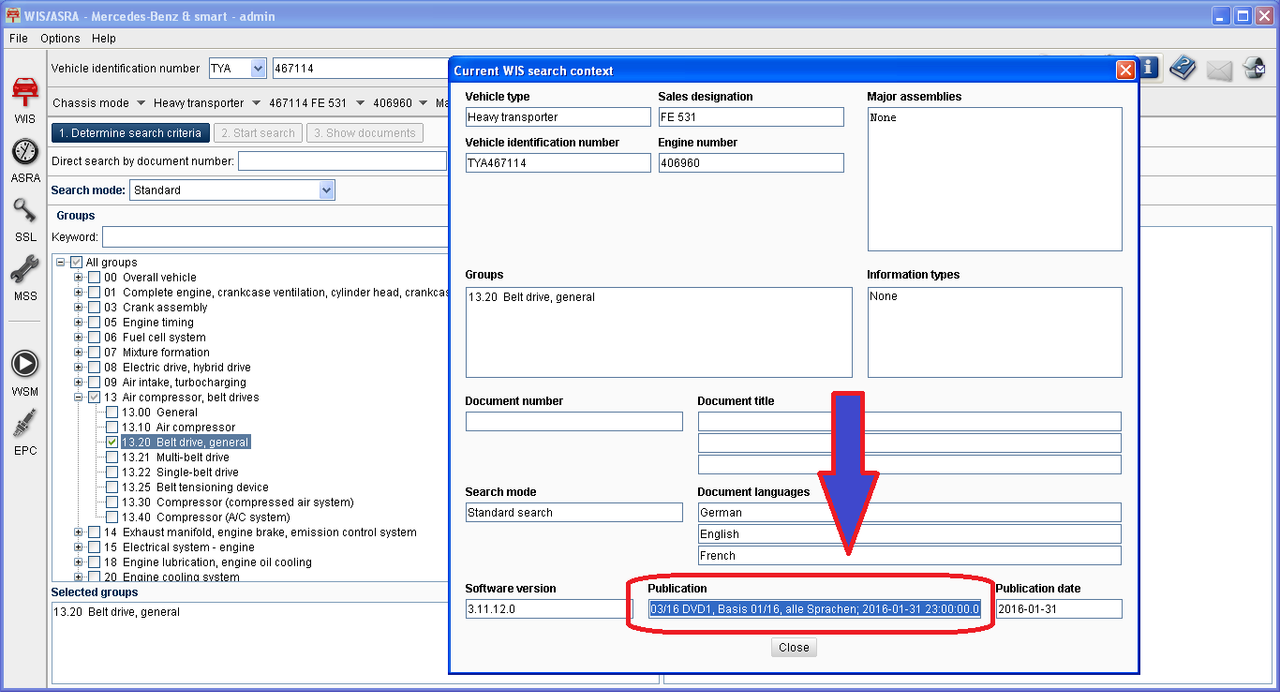Viewport: 1280px width, 692px height.
Task: Select 13.30 Compressor (compressed air system) row
Action: (x=238, y=502)
